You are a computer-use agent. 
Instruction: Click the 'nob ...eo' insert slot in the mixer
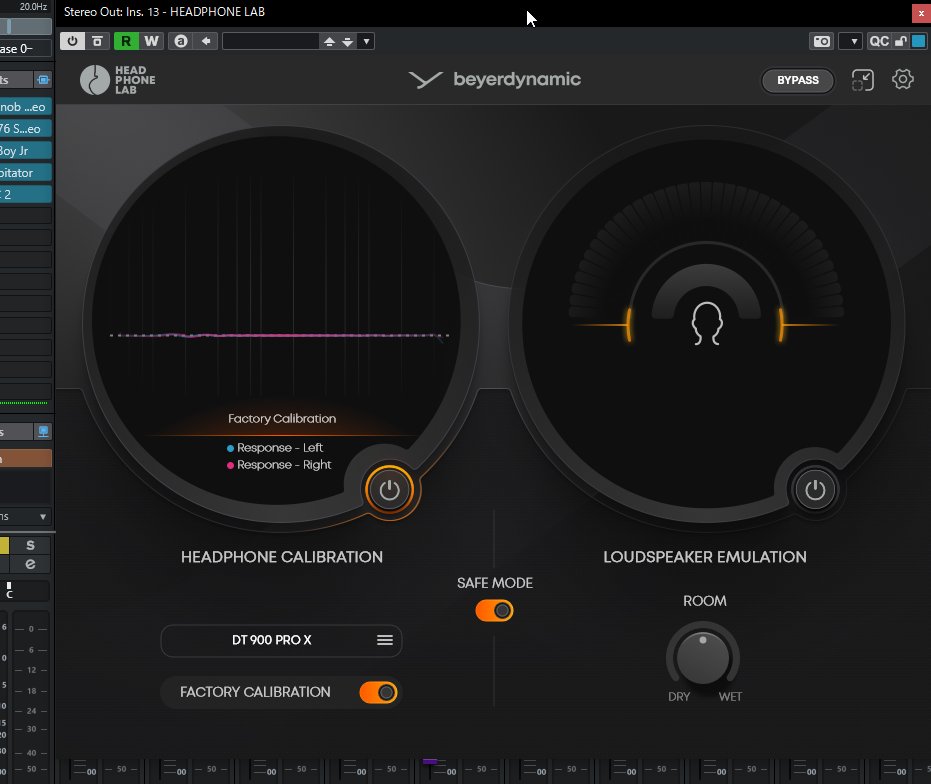26,107
